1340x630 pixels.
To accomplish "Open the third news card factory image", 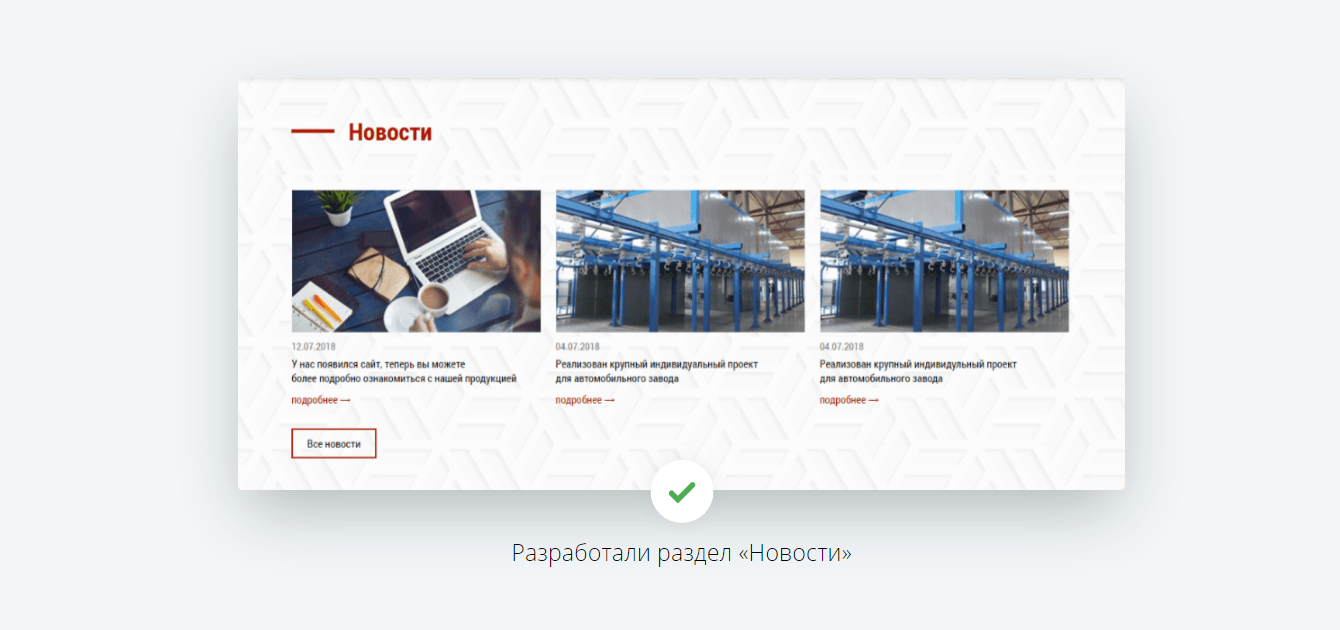I will [x=944, y=261].
